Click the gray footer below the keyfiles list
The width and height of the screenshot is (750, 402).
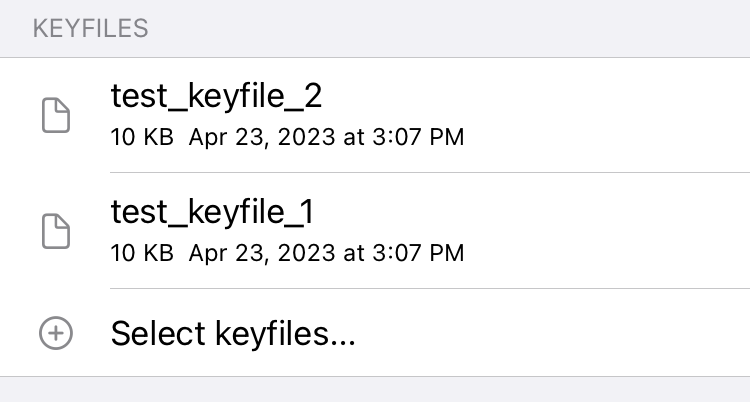pos(375,390)
